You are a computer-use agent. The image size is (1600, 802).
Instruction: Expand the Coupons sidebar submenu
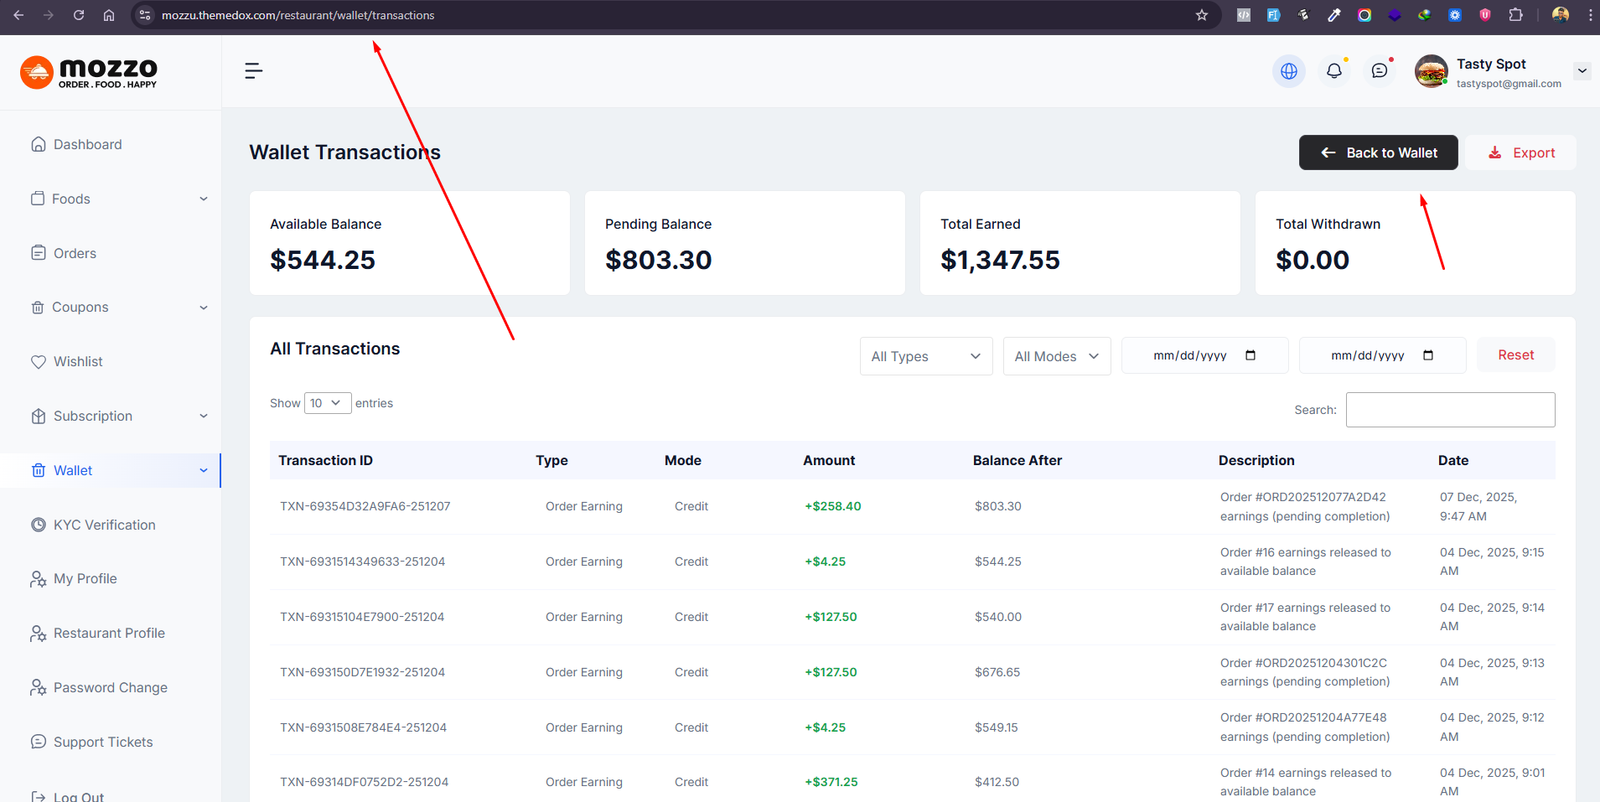point(204,308)
